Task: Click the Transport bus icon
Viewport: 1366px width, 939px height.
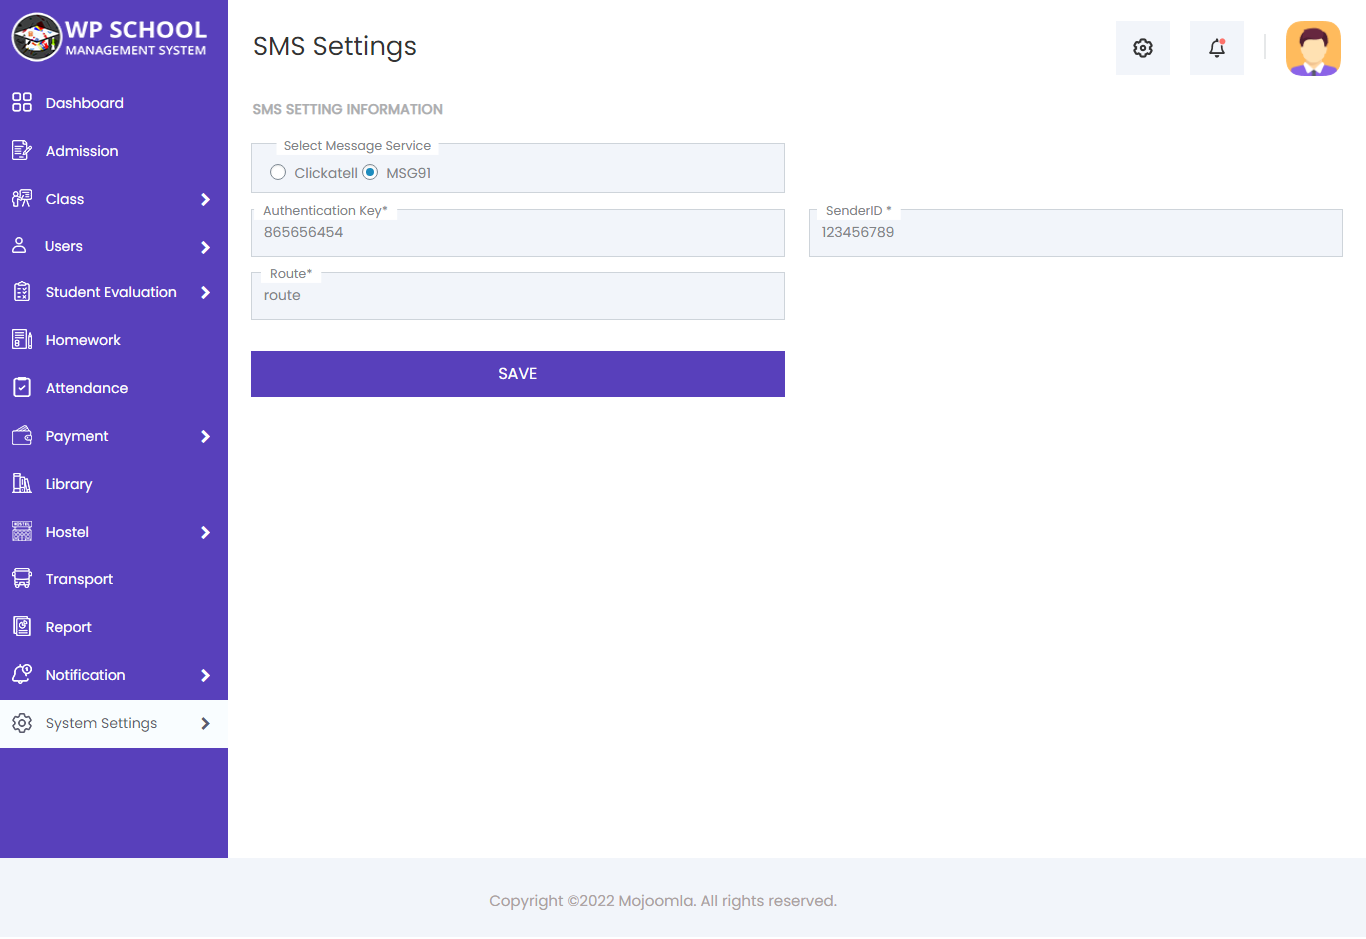Action: coord(22,578)
